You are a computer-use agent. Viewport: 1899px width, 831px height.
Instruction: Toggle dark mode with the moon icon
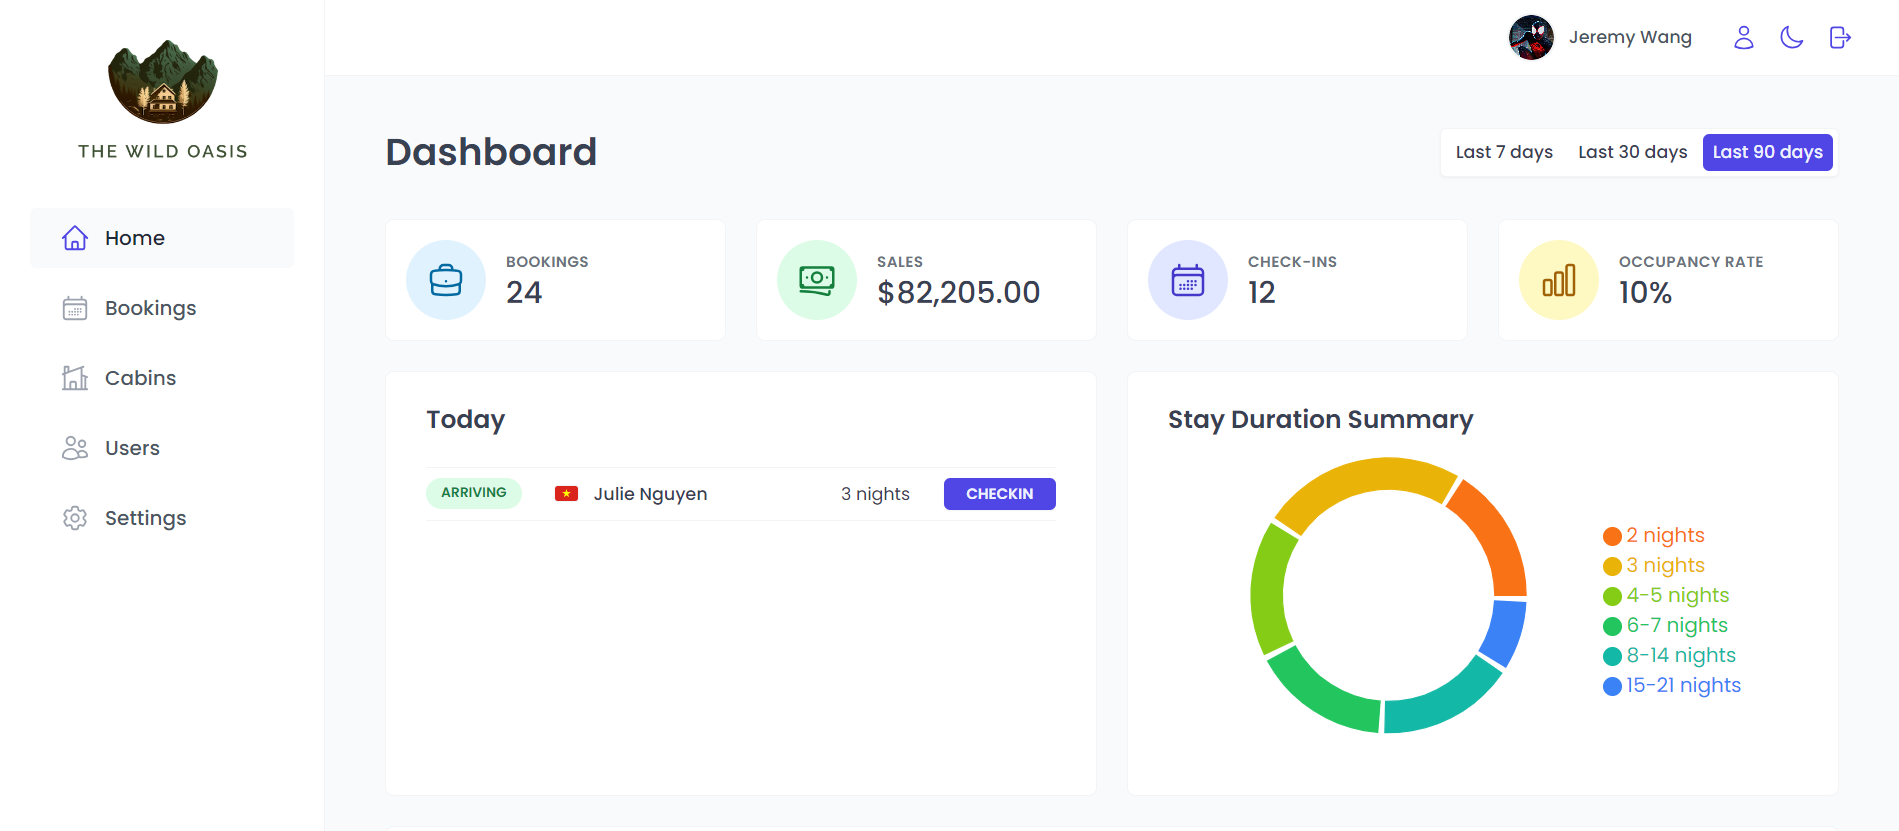pos(1791,37)
